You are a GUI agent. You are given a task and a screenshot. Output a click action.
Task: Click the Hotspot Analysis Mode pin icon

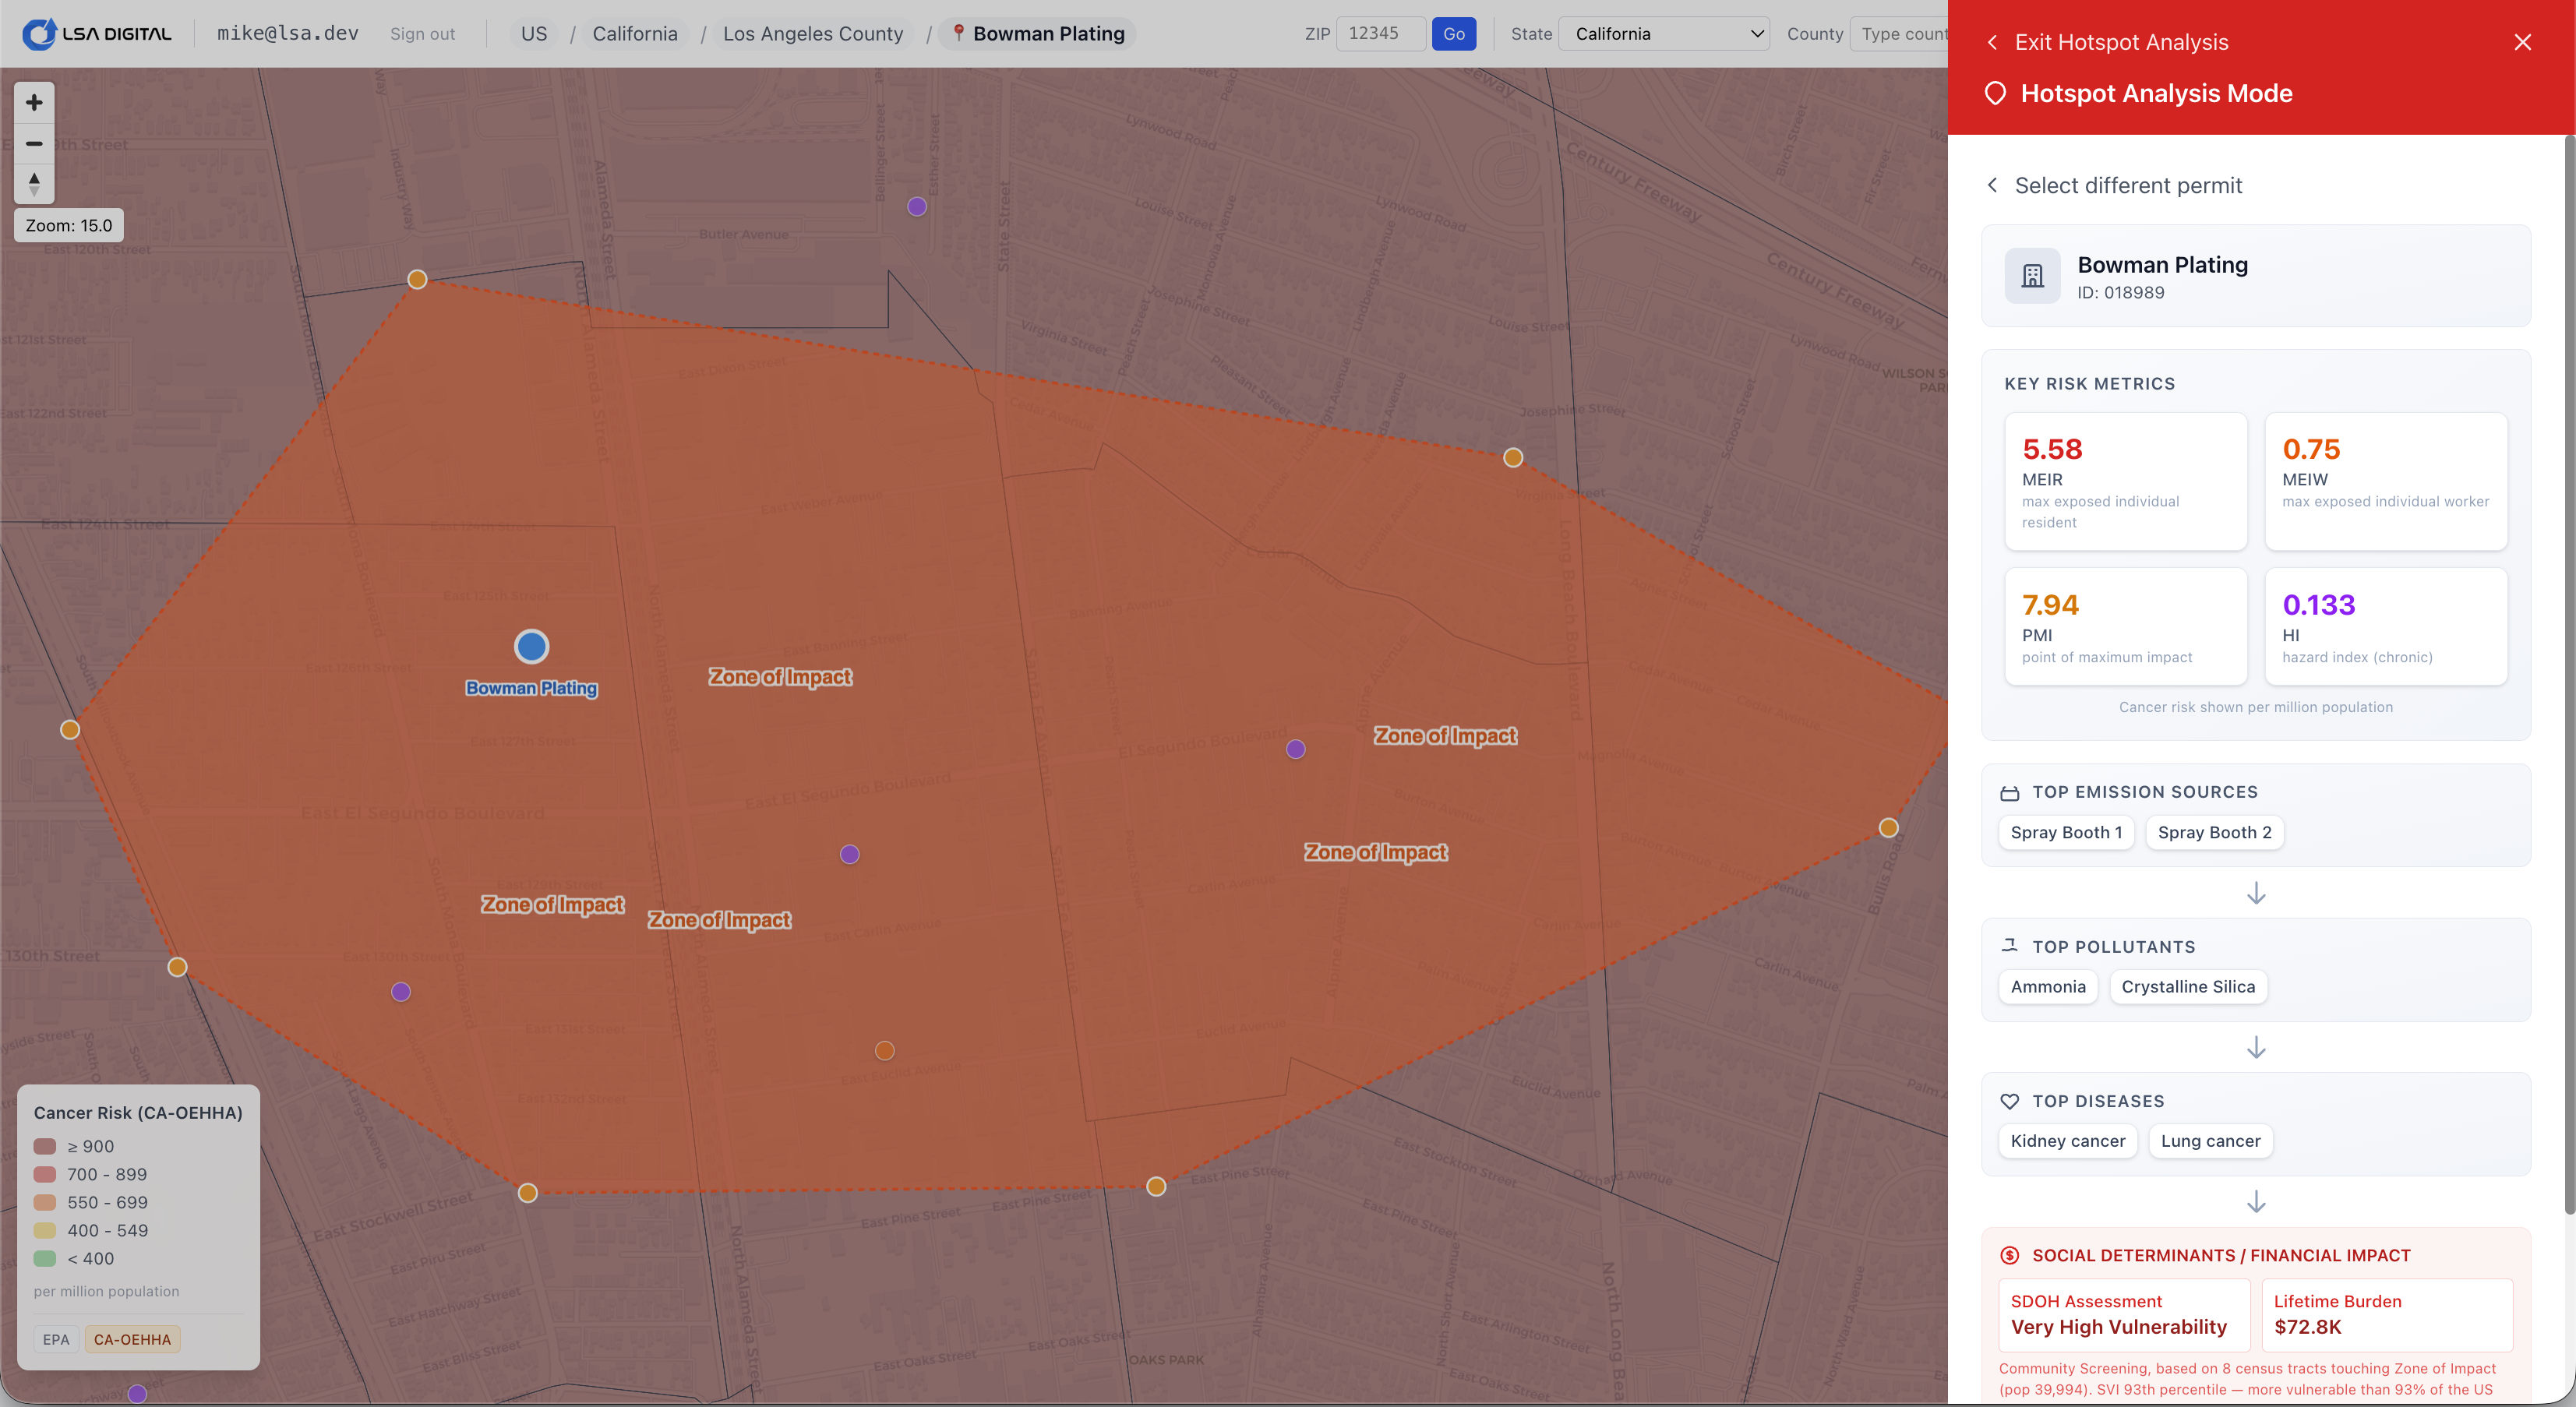(x=1995, y=93)
